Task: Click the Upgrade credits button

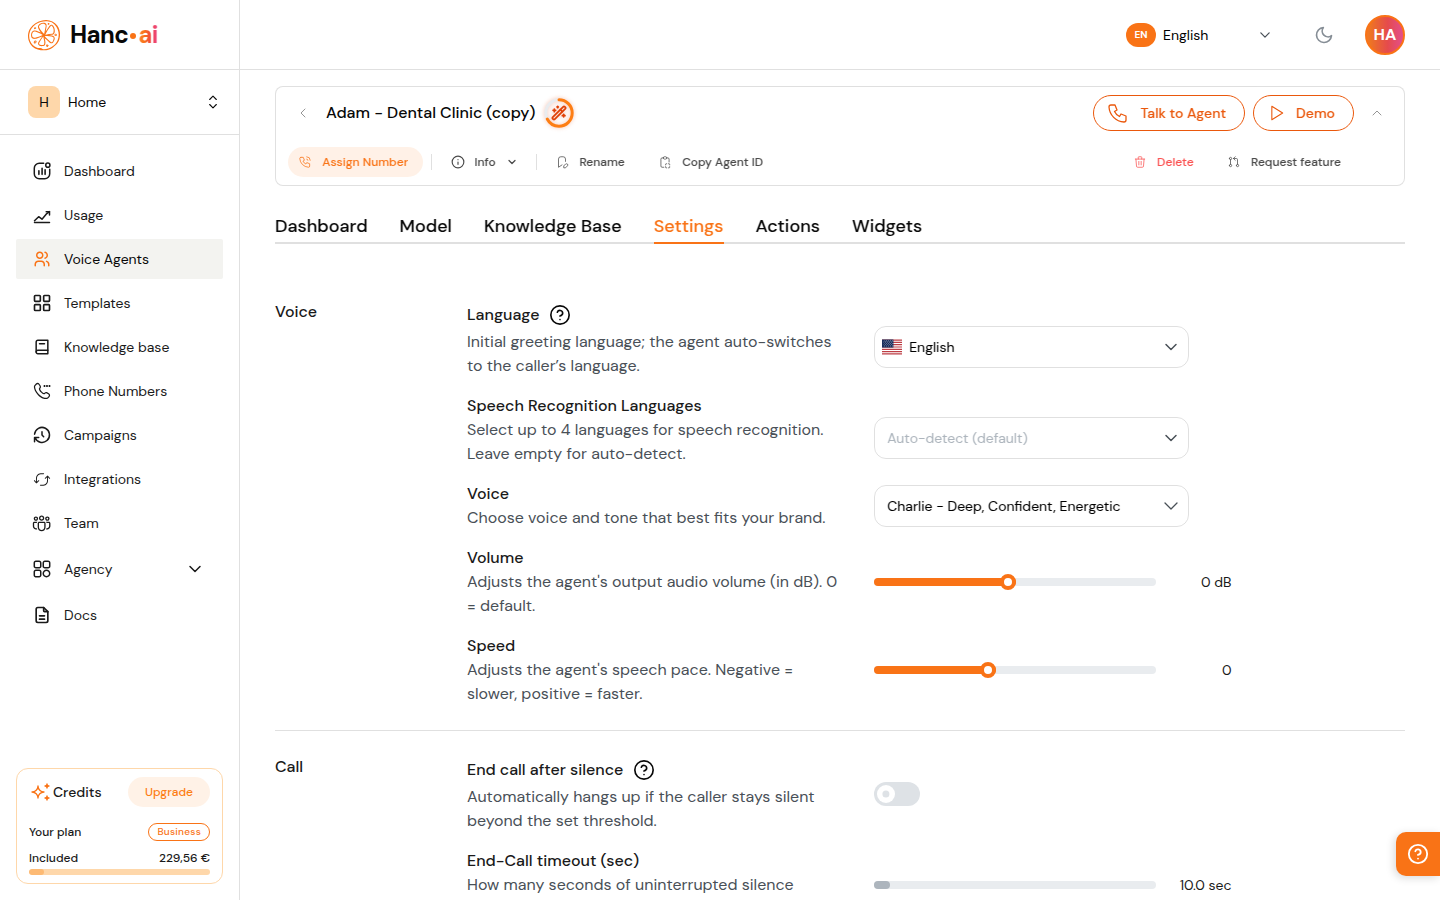Action: pyautogui.click(x=168, y=792)
